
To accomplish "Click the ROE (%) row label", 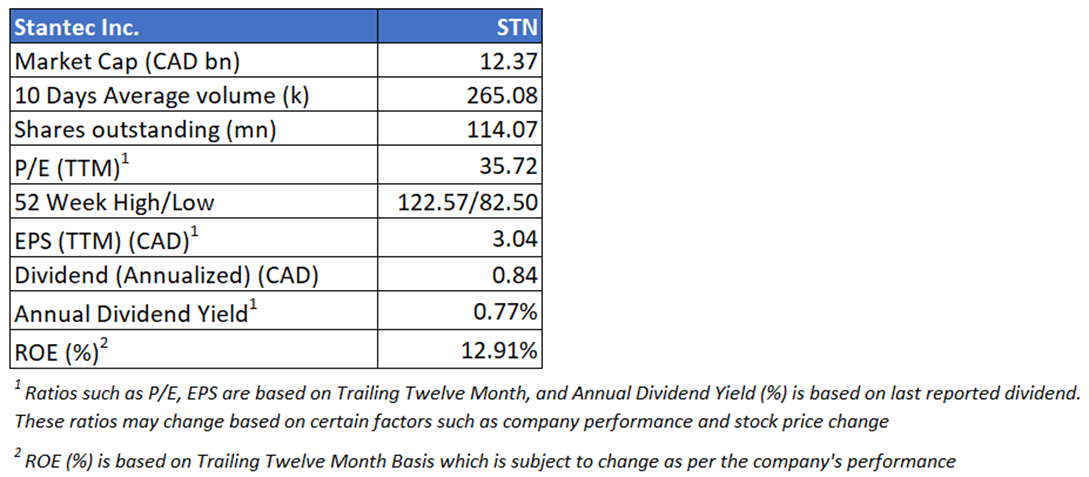I will tap(63, 349).
